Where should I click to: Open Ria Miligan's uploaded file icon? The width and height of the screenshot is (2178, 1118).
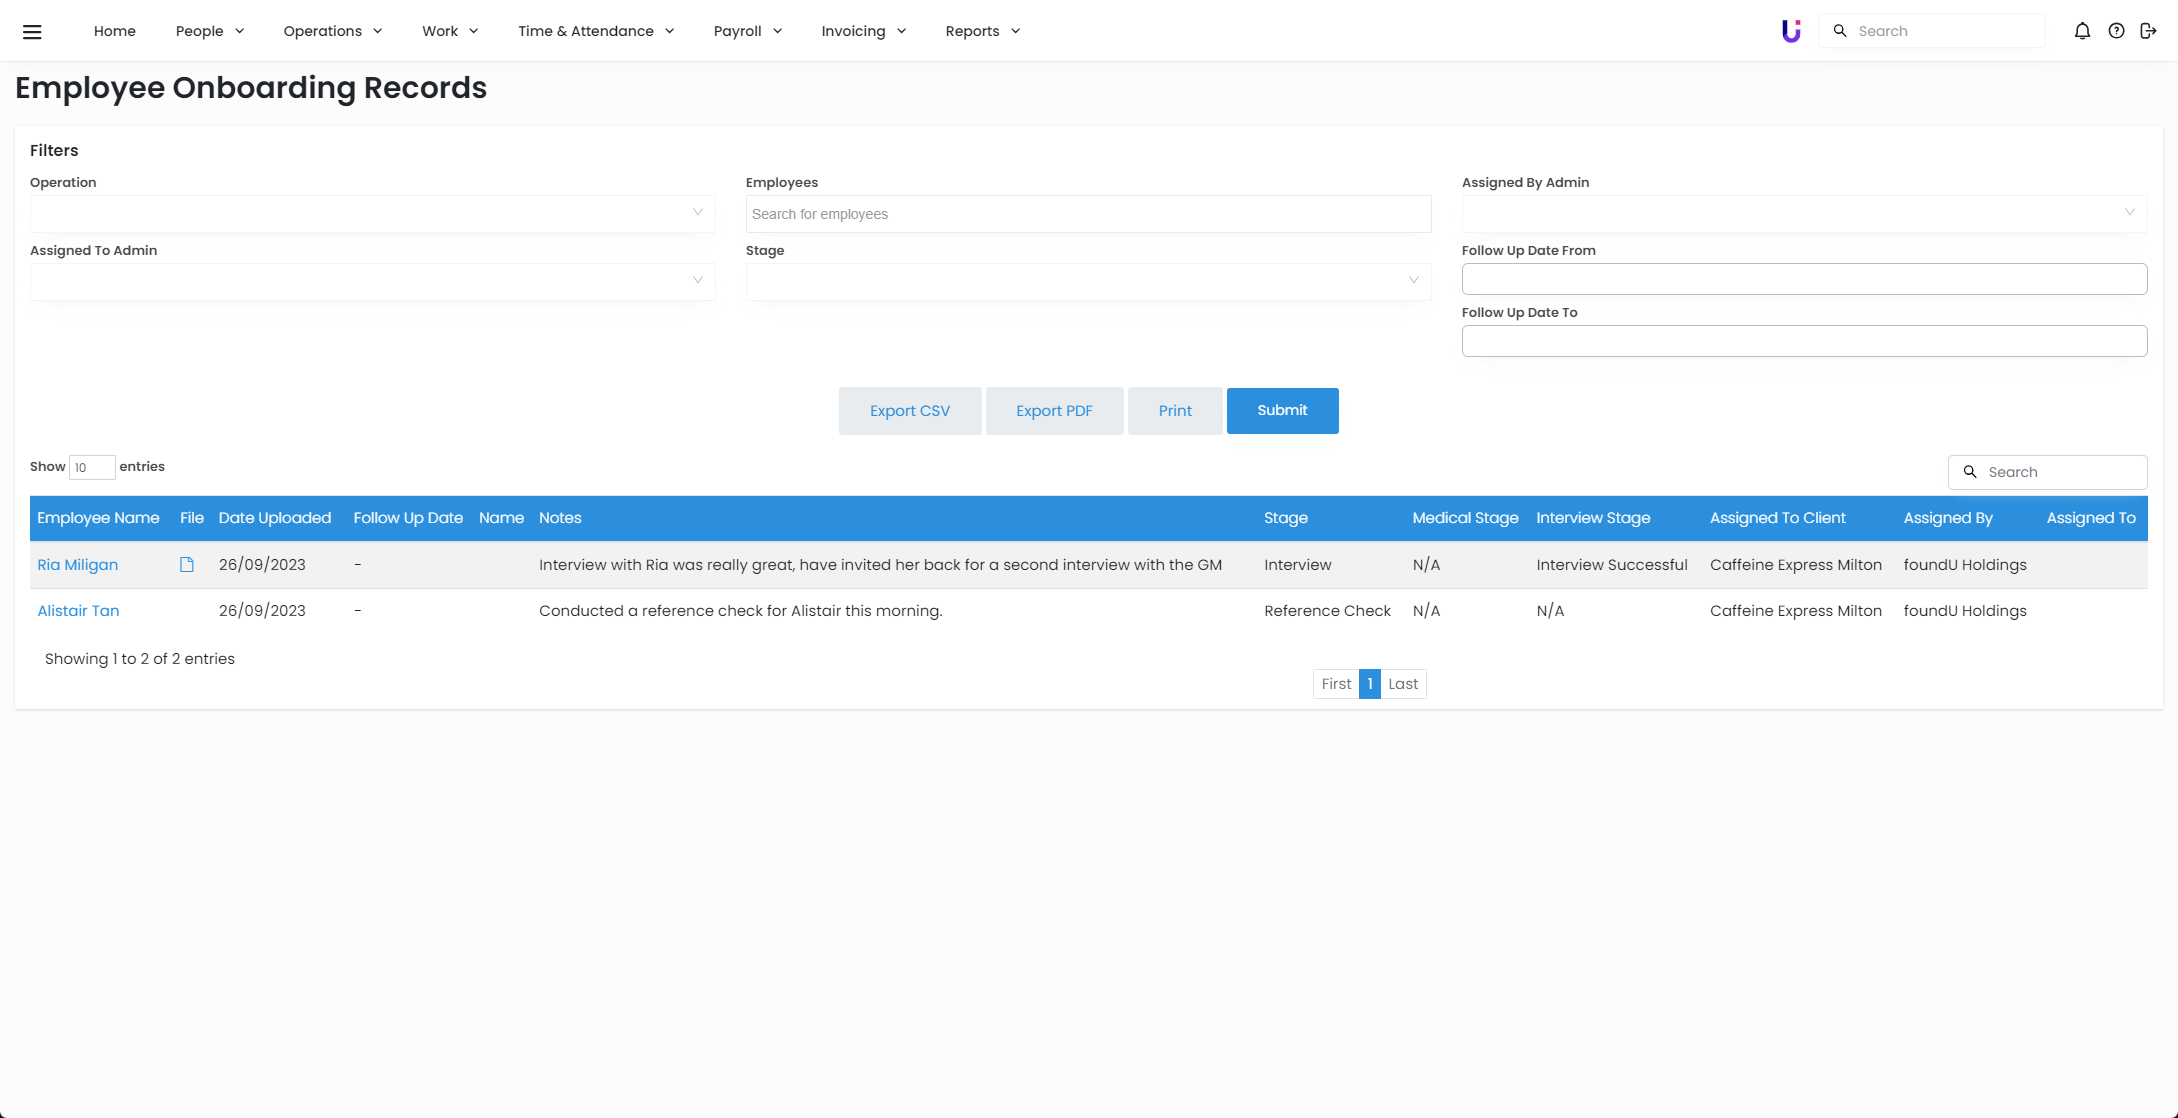point(187,565)
